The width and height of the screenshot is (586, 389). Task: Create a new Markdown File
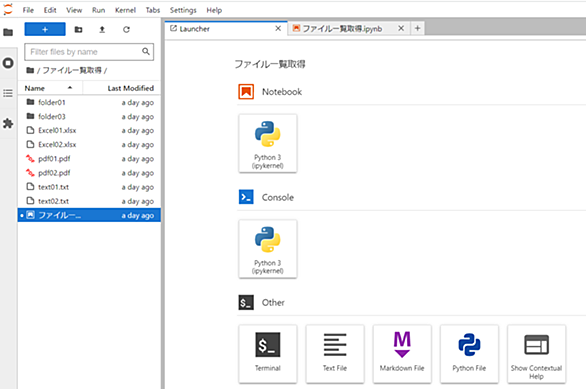(x=402, y=354)
